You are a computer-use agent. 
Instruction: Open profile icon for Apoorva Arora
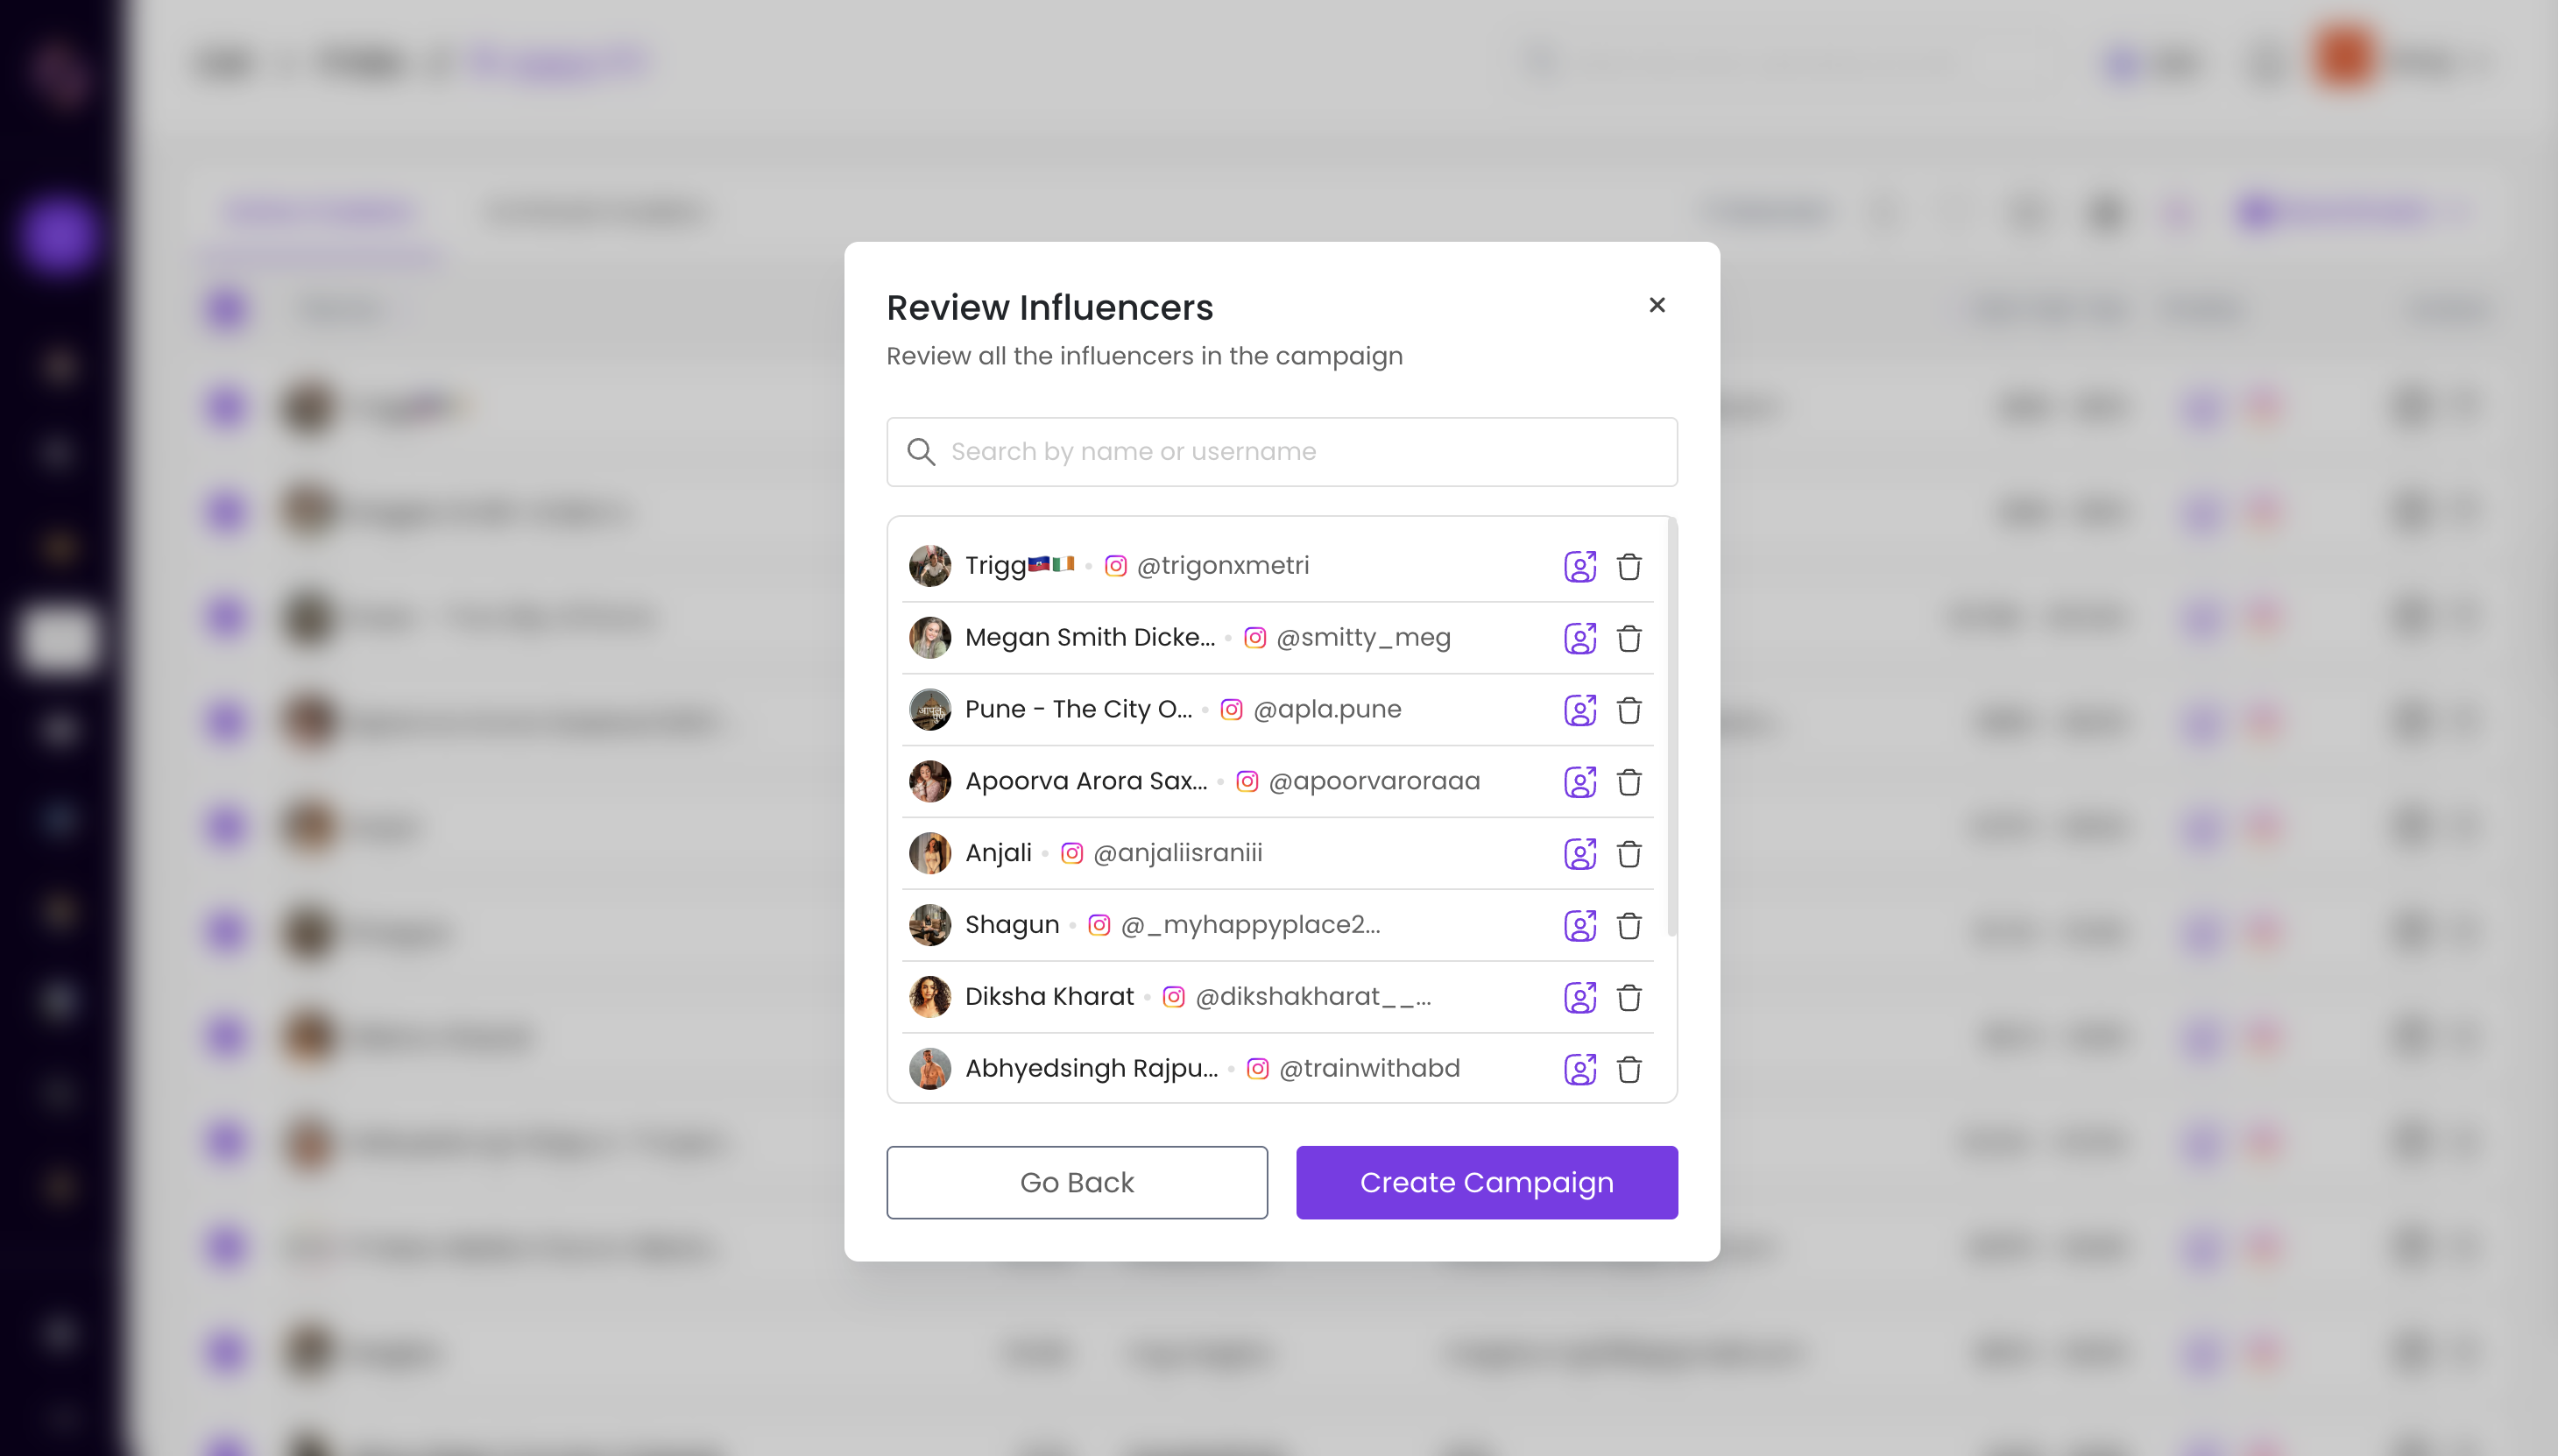pyautogui.click(x=1579, y=782)
